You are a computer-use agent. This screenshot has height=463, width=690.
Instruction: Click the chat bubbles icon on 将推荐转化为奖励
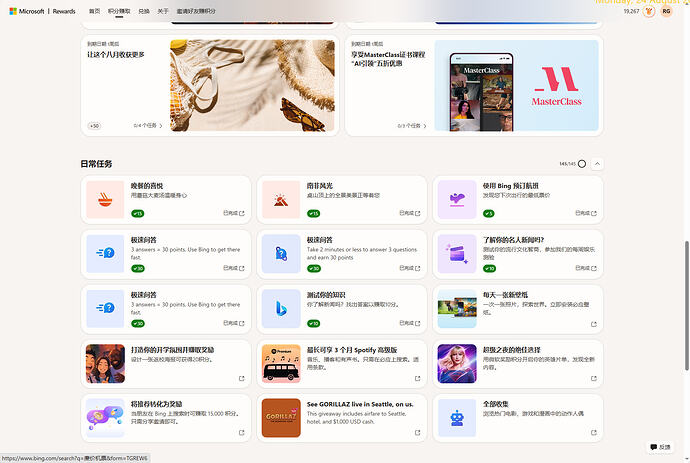(x=105, y=418)
